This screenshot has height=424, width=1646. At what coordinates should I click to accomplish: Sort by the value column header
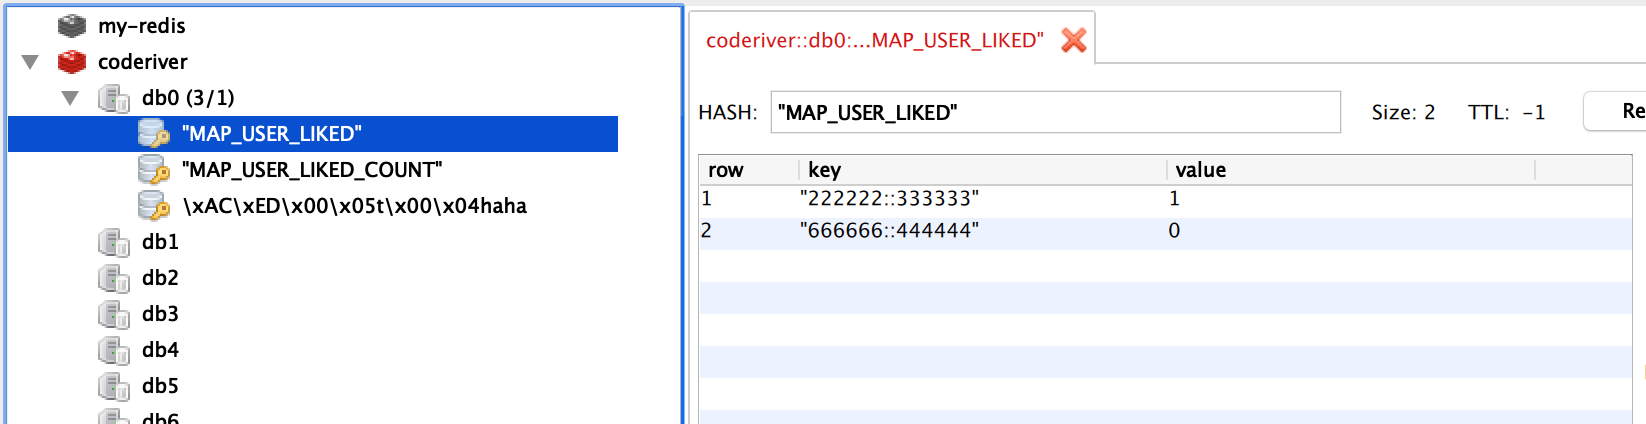pos(1350,170)
